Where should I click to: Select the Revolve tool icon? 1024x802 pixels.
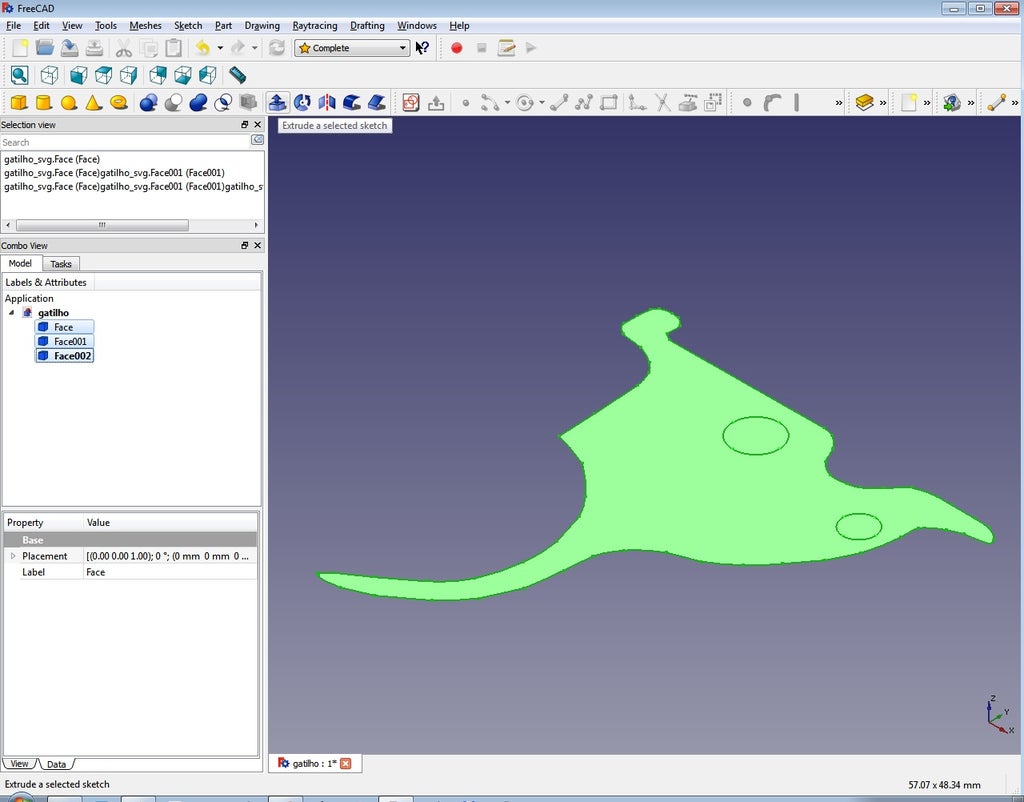pos(302,102)
